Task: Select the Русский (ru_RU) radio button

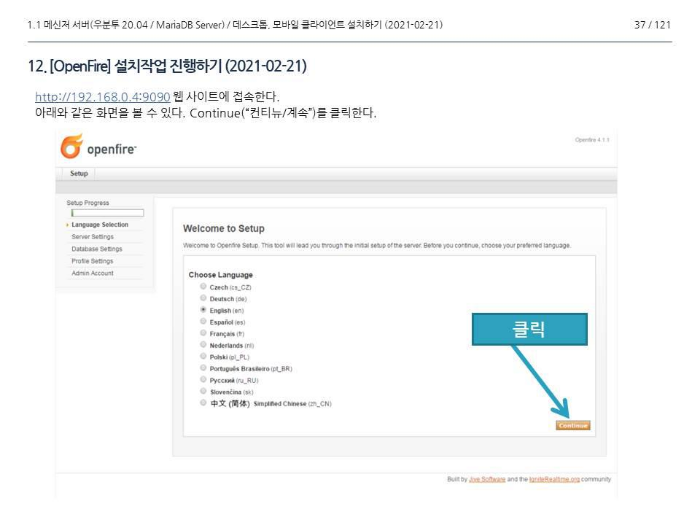Action: coord(203,379)
